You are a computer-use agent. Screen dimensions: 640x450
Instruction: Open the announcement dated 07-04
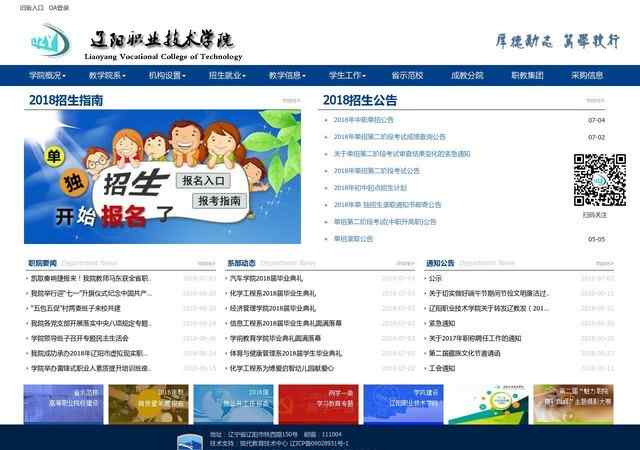[364, 120]
